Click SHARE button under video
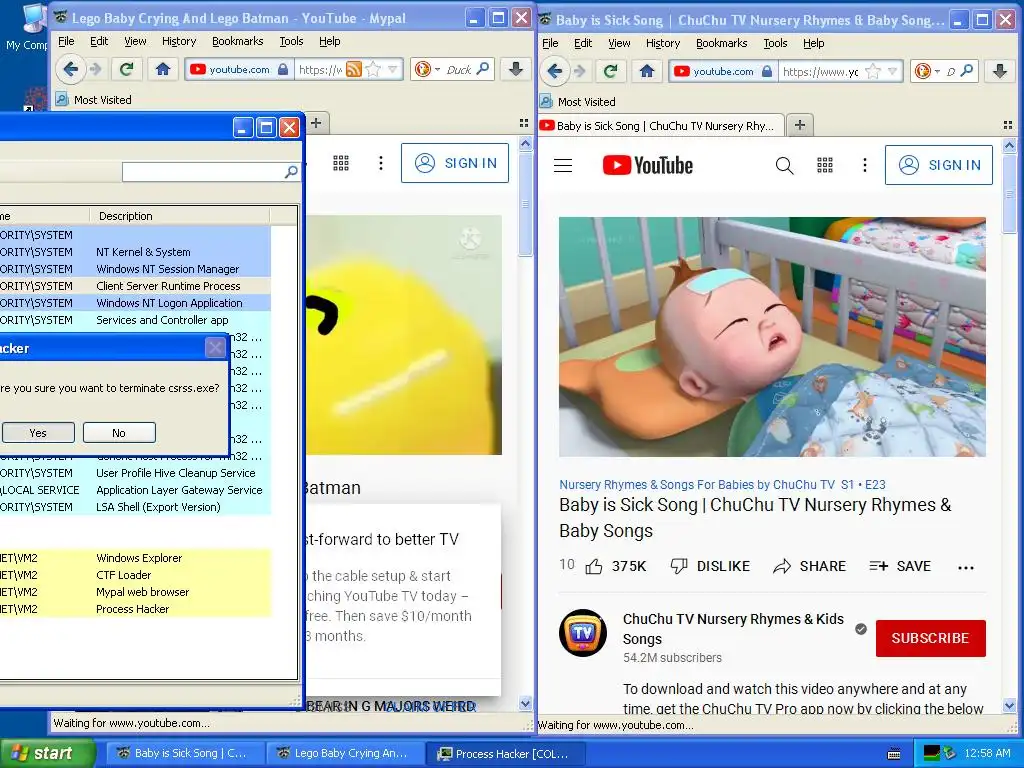 click(809, 566)
